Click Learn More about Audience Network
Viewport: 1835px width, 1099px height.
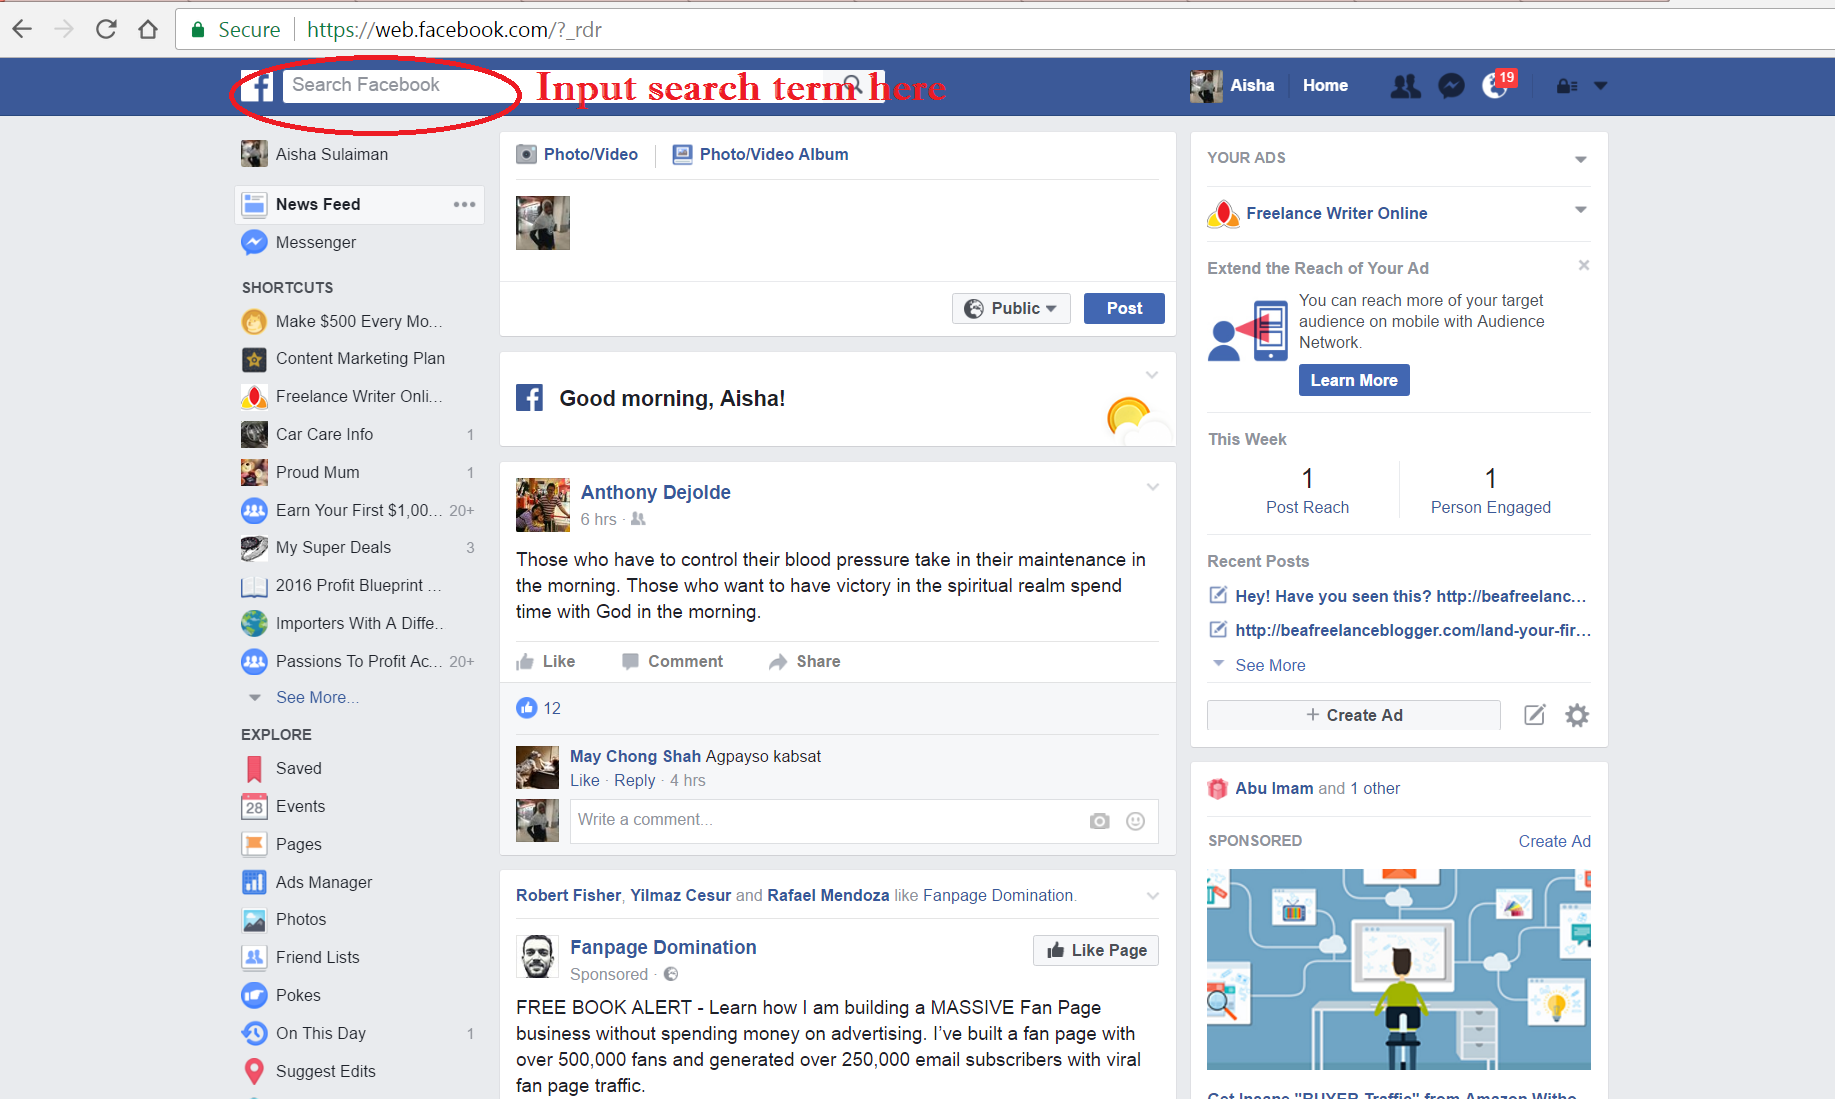[x=1354, y=380]
